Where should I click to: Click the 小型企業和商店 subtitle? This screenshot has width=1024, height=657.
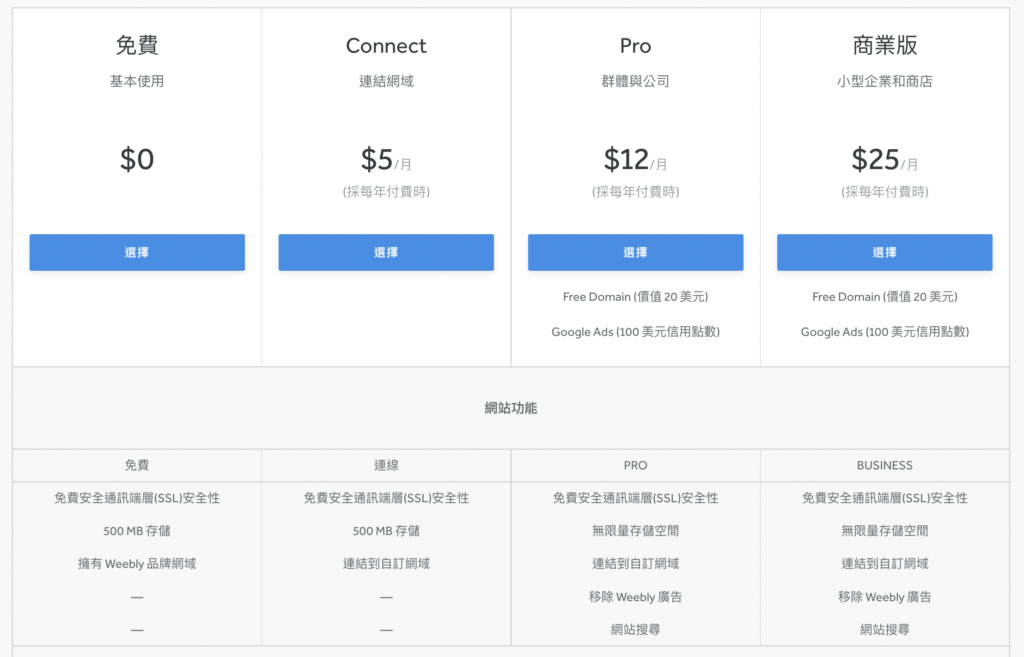point(884,82)
